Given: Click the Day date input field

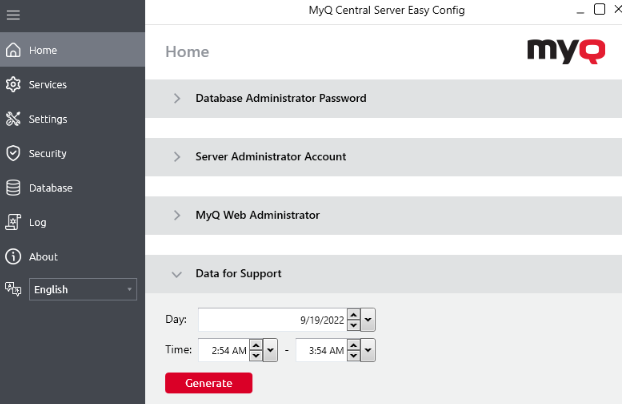Looking at the screenshot, I should coord(270,320).
